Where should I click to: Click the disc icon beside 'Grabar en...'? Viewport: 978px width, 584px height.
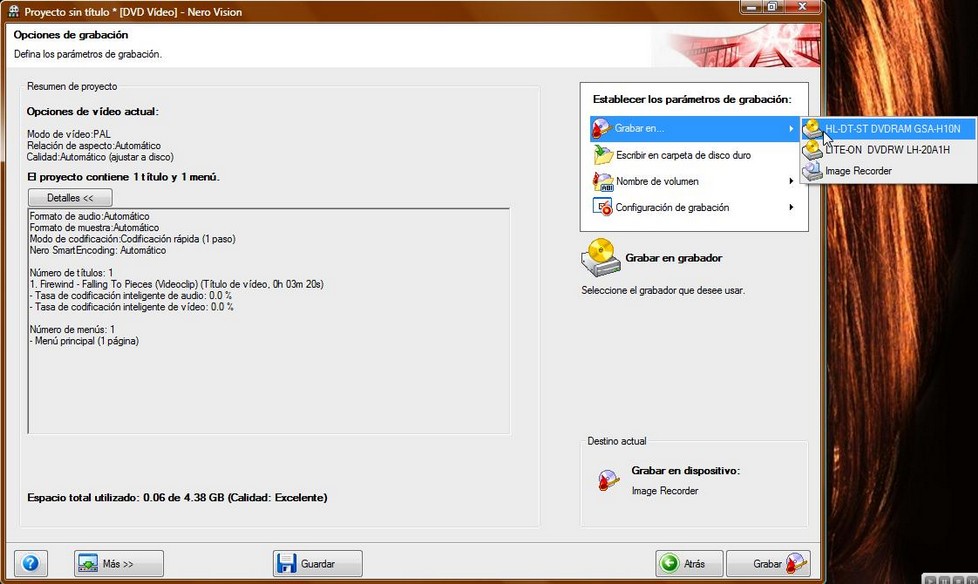(x=601, y=129)
